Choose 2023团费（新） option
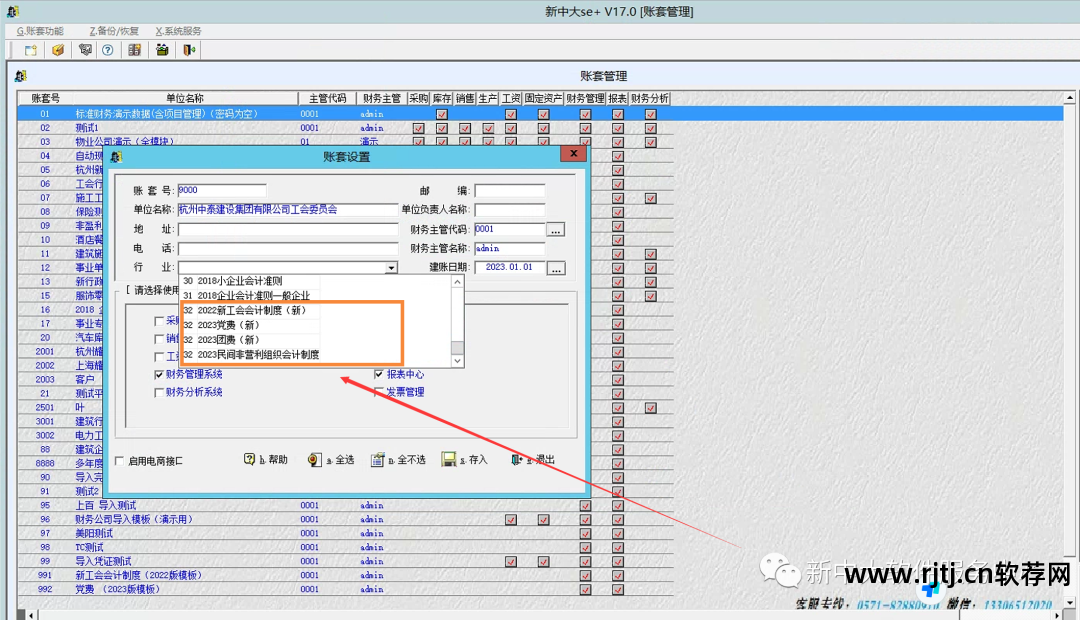 316,340
